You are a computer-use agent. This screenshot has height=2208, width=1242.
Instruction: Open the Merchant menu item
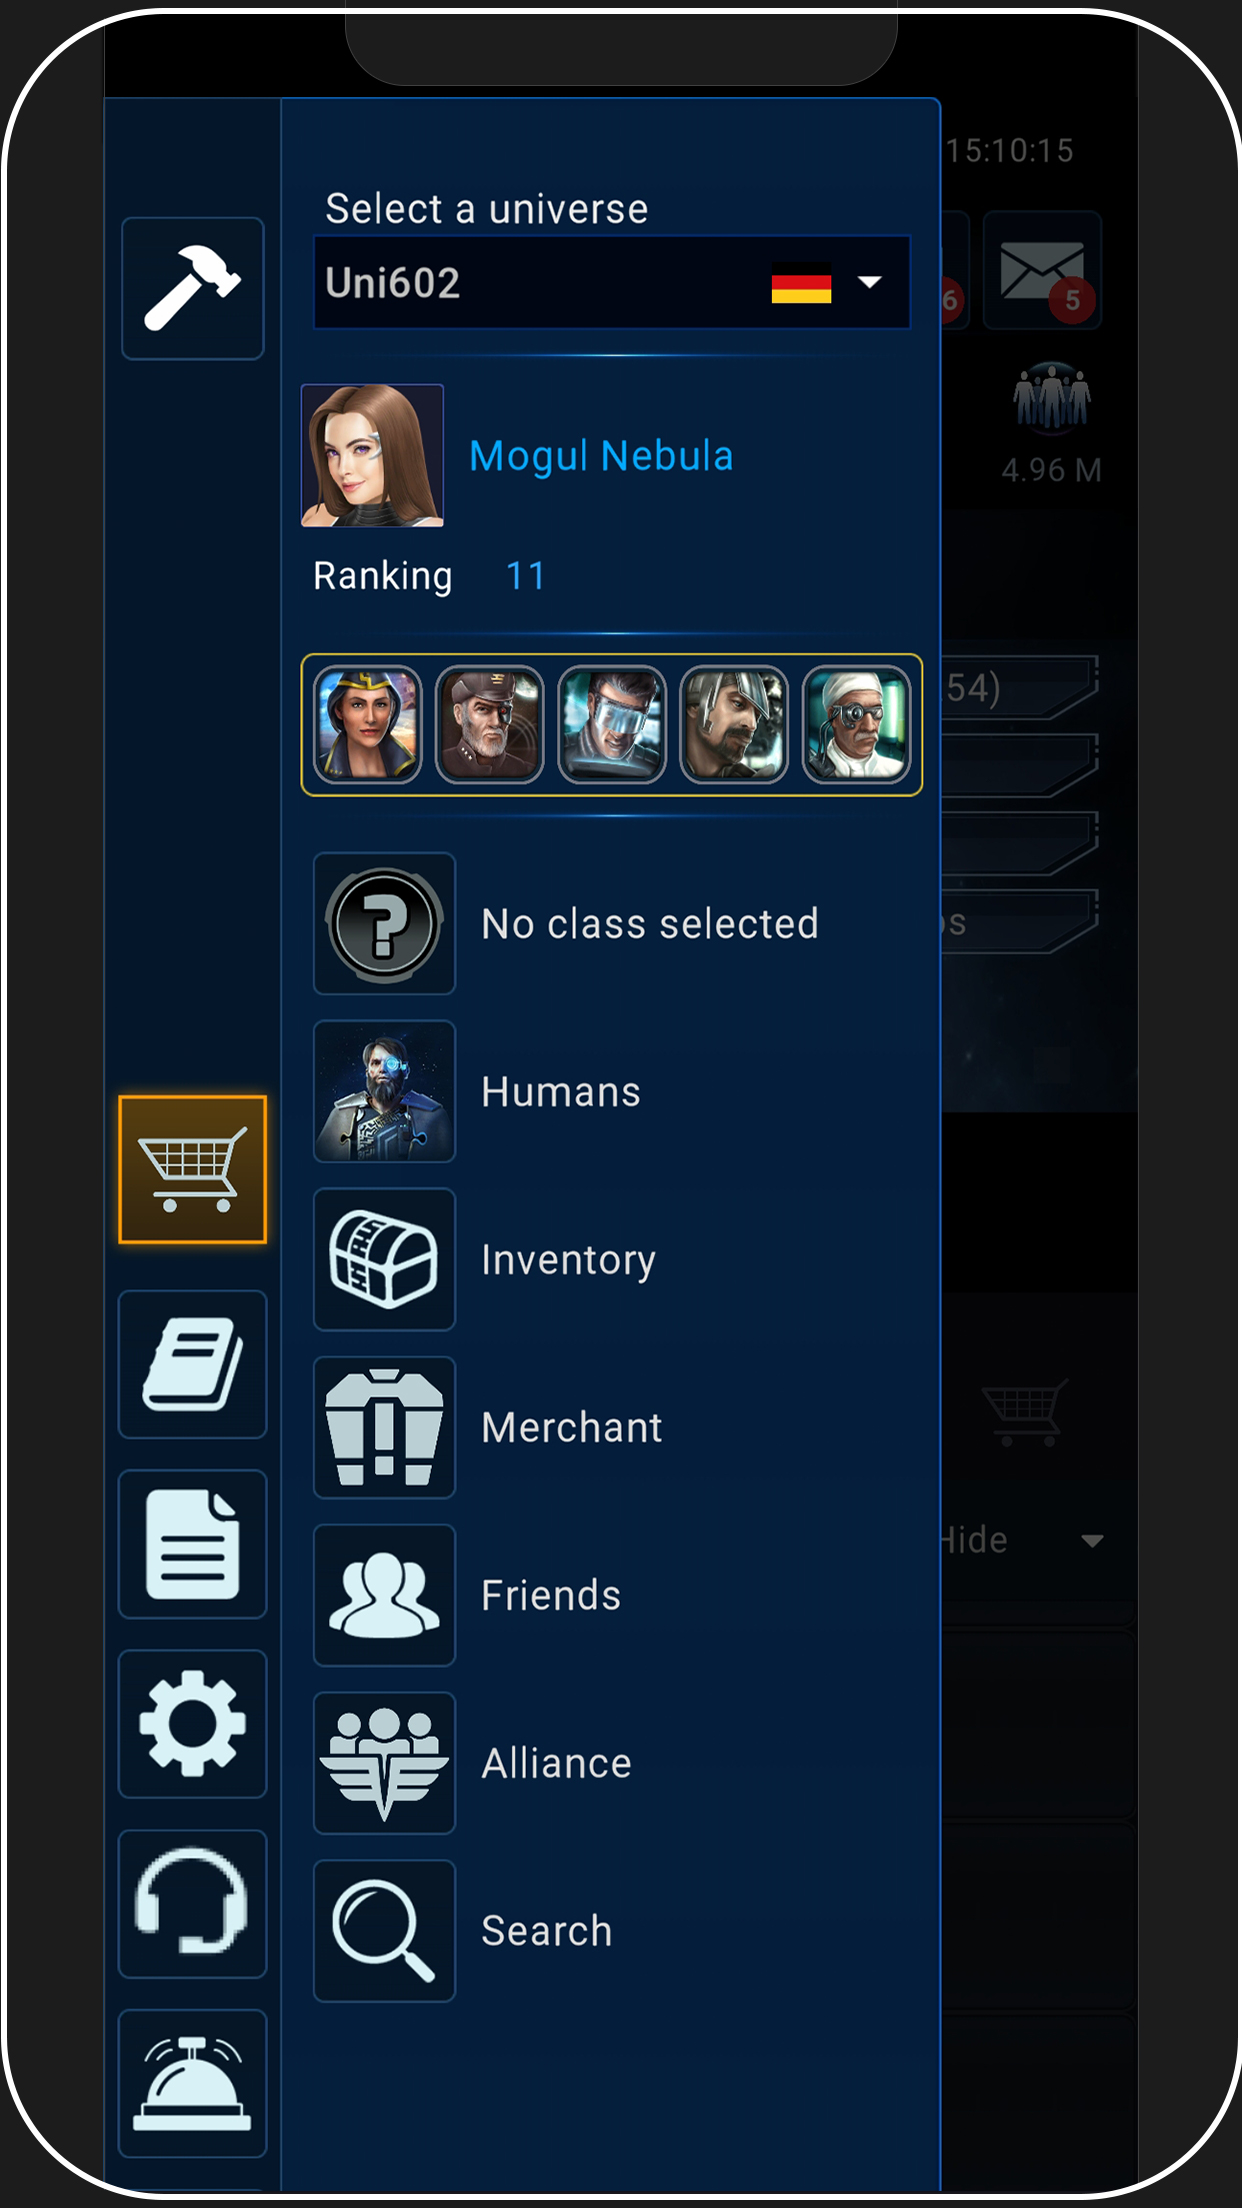[612, 1428]
